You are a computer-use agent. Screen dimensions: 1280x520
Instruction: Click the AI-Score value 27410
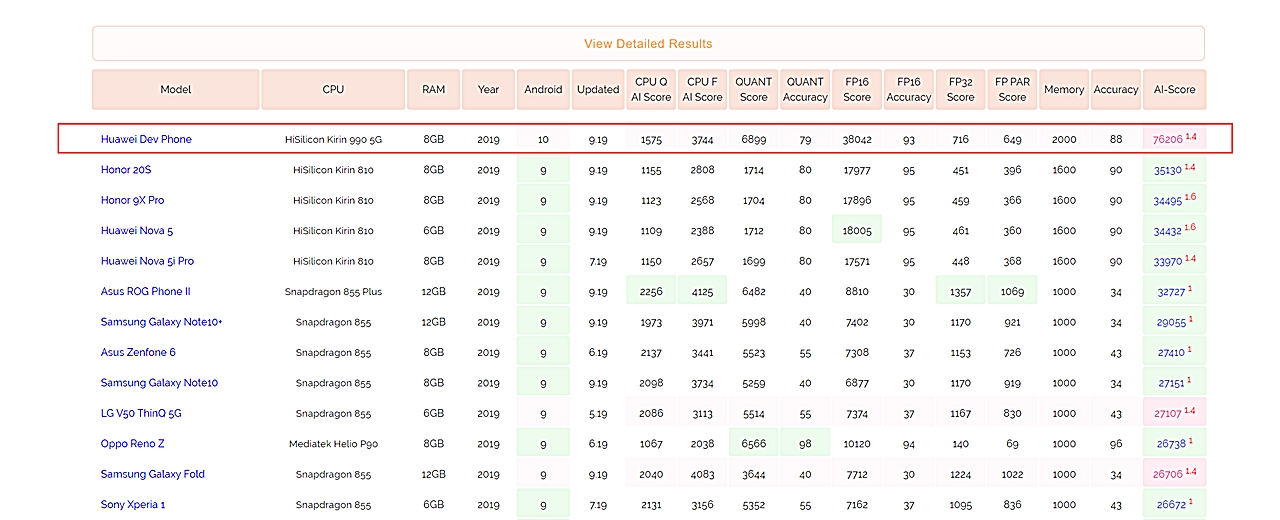pyautogui.click(x=1171, y=353)
